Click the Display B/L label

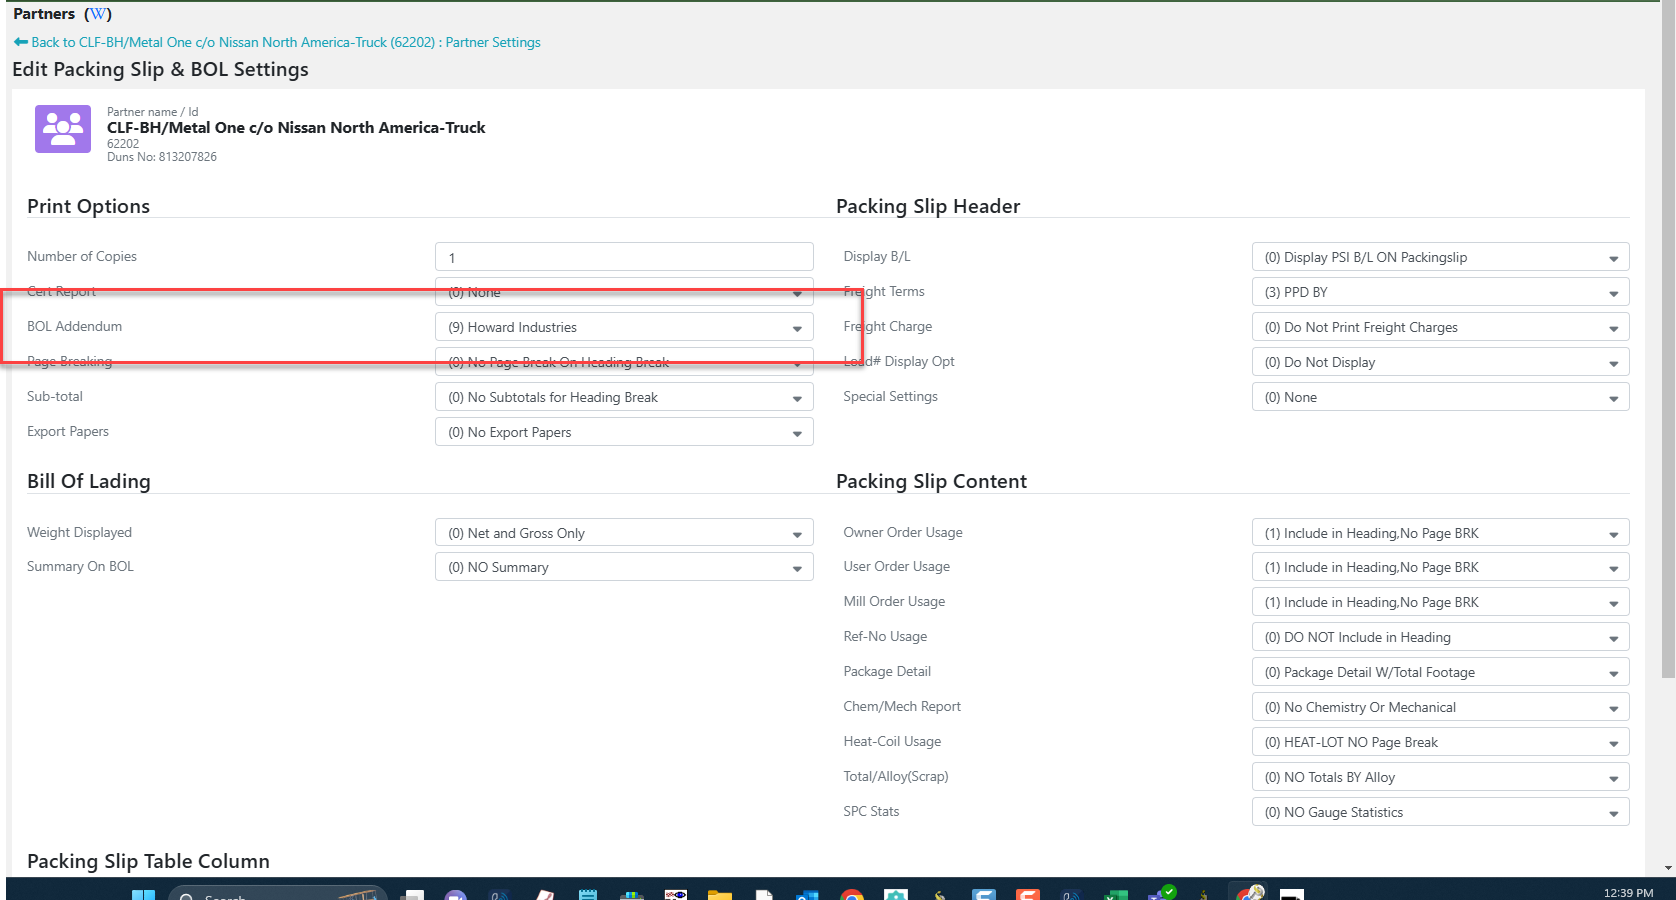click(x=877, y=256)
